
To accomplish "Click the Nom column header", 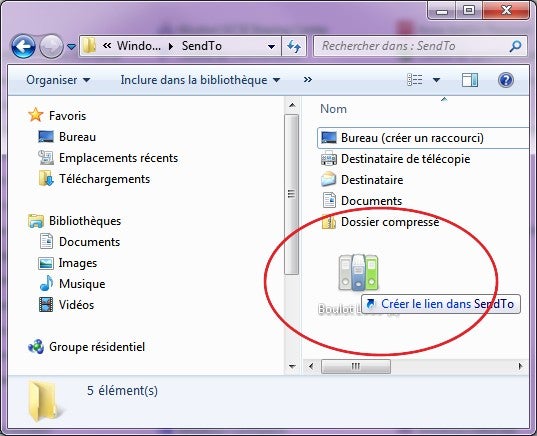I will (333, 109).
